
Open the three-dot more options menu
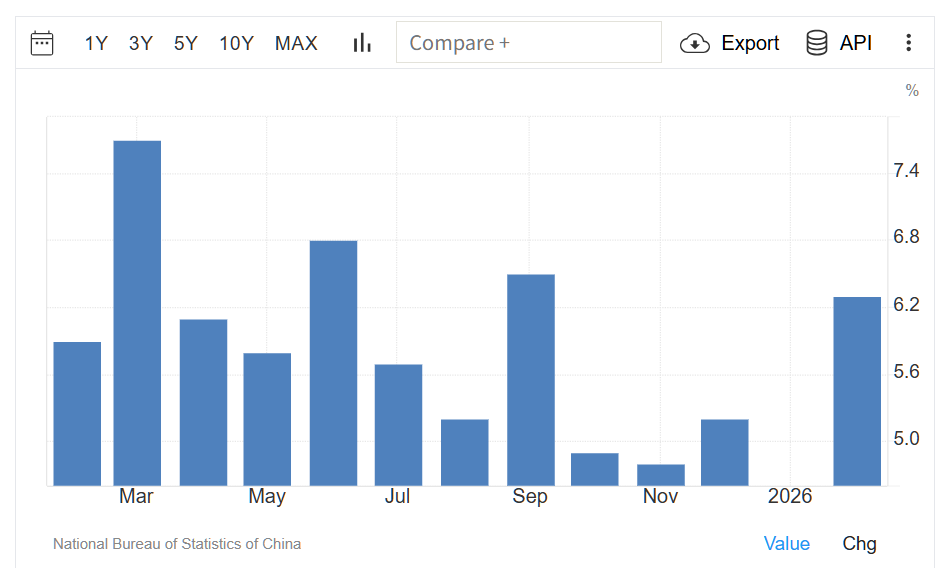click(908, 43)
